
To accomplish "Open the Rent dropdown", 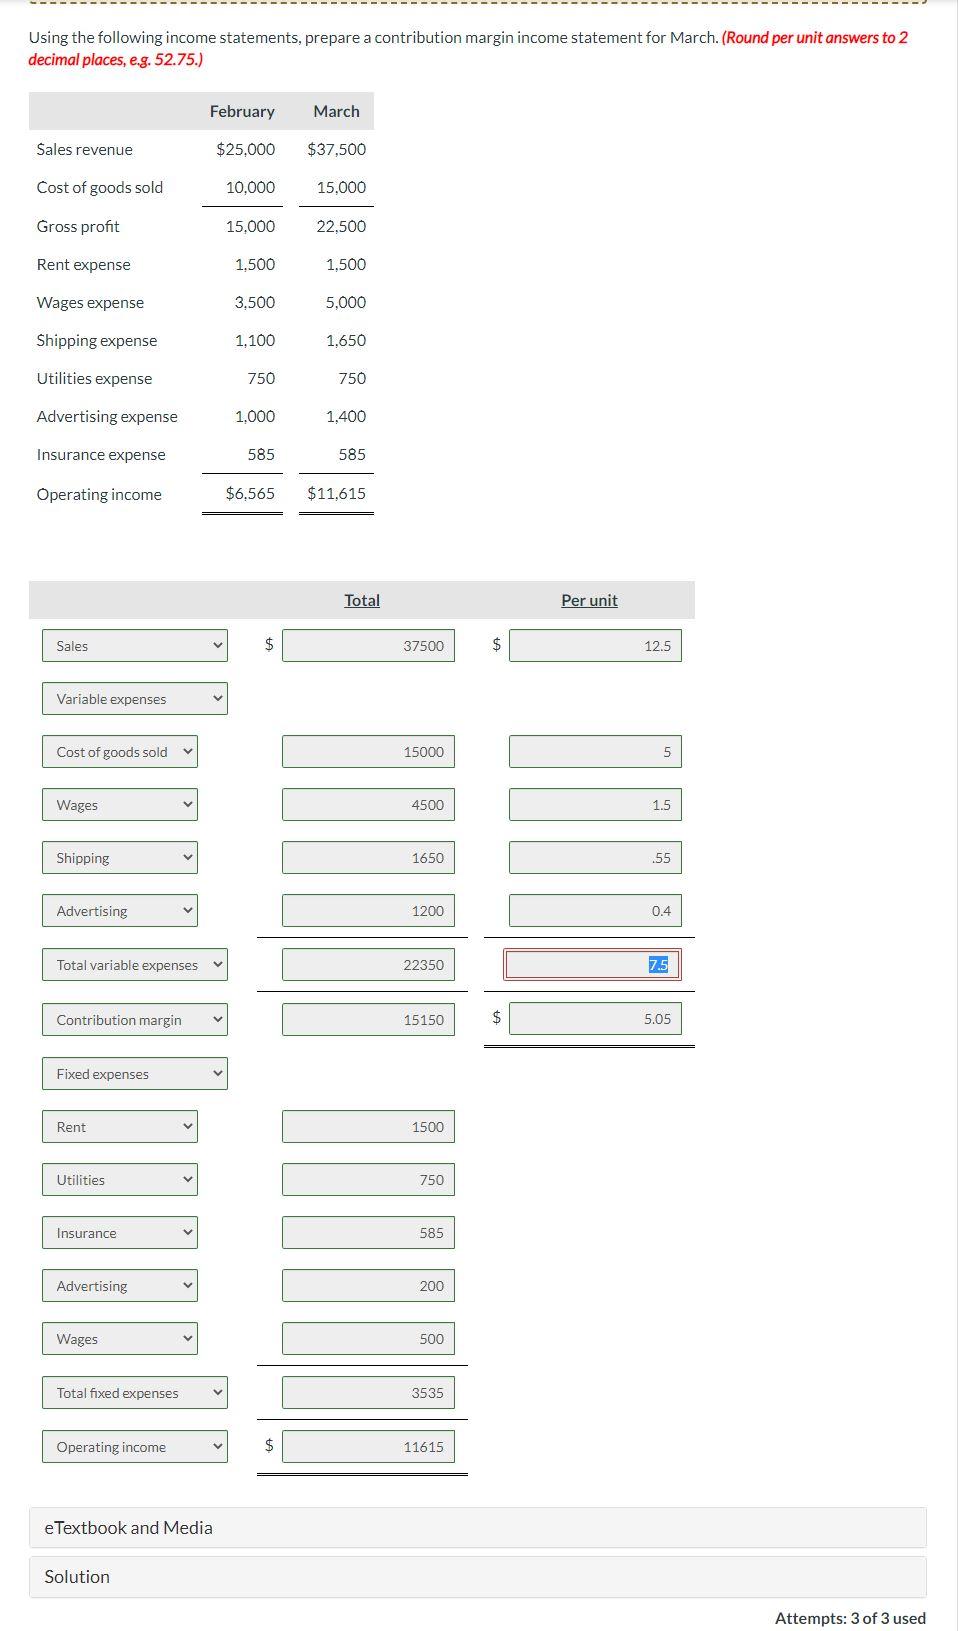I will tap(120, 1126).
